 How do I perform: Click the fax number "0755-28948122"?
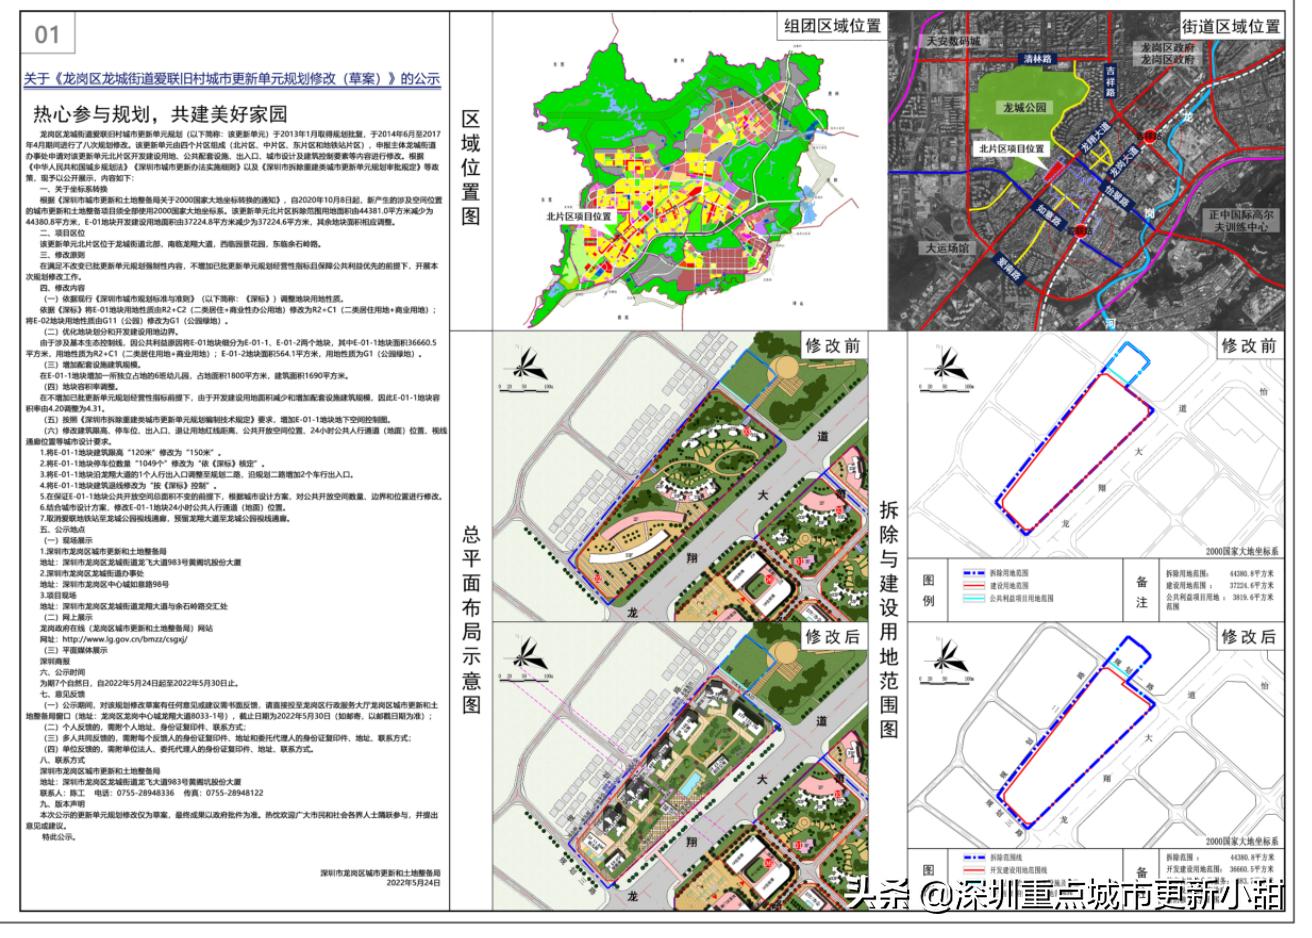point(234,792)
